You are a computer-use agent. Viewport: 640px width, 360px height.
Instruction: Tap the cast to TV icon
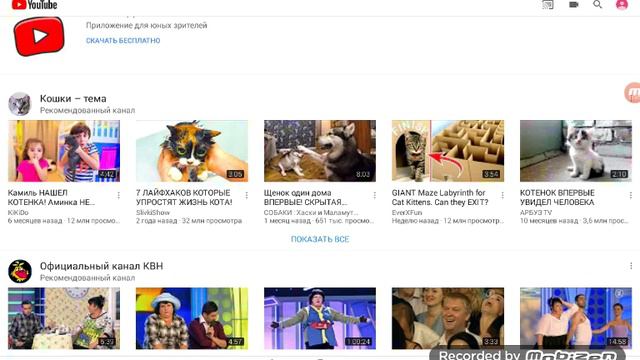click(548, 4)
